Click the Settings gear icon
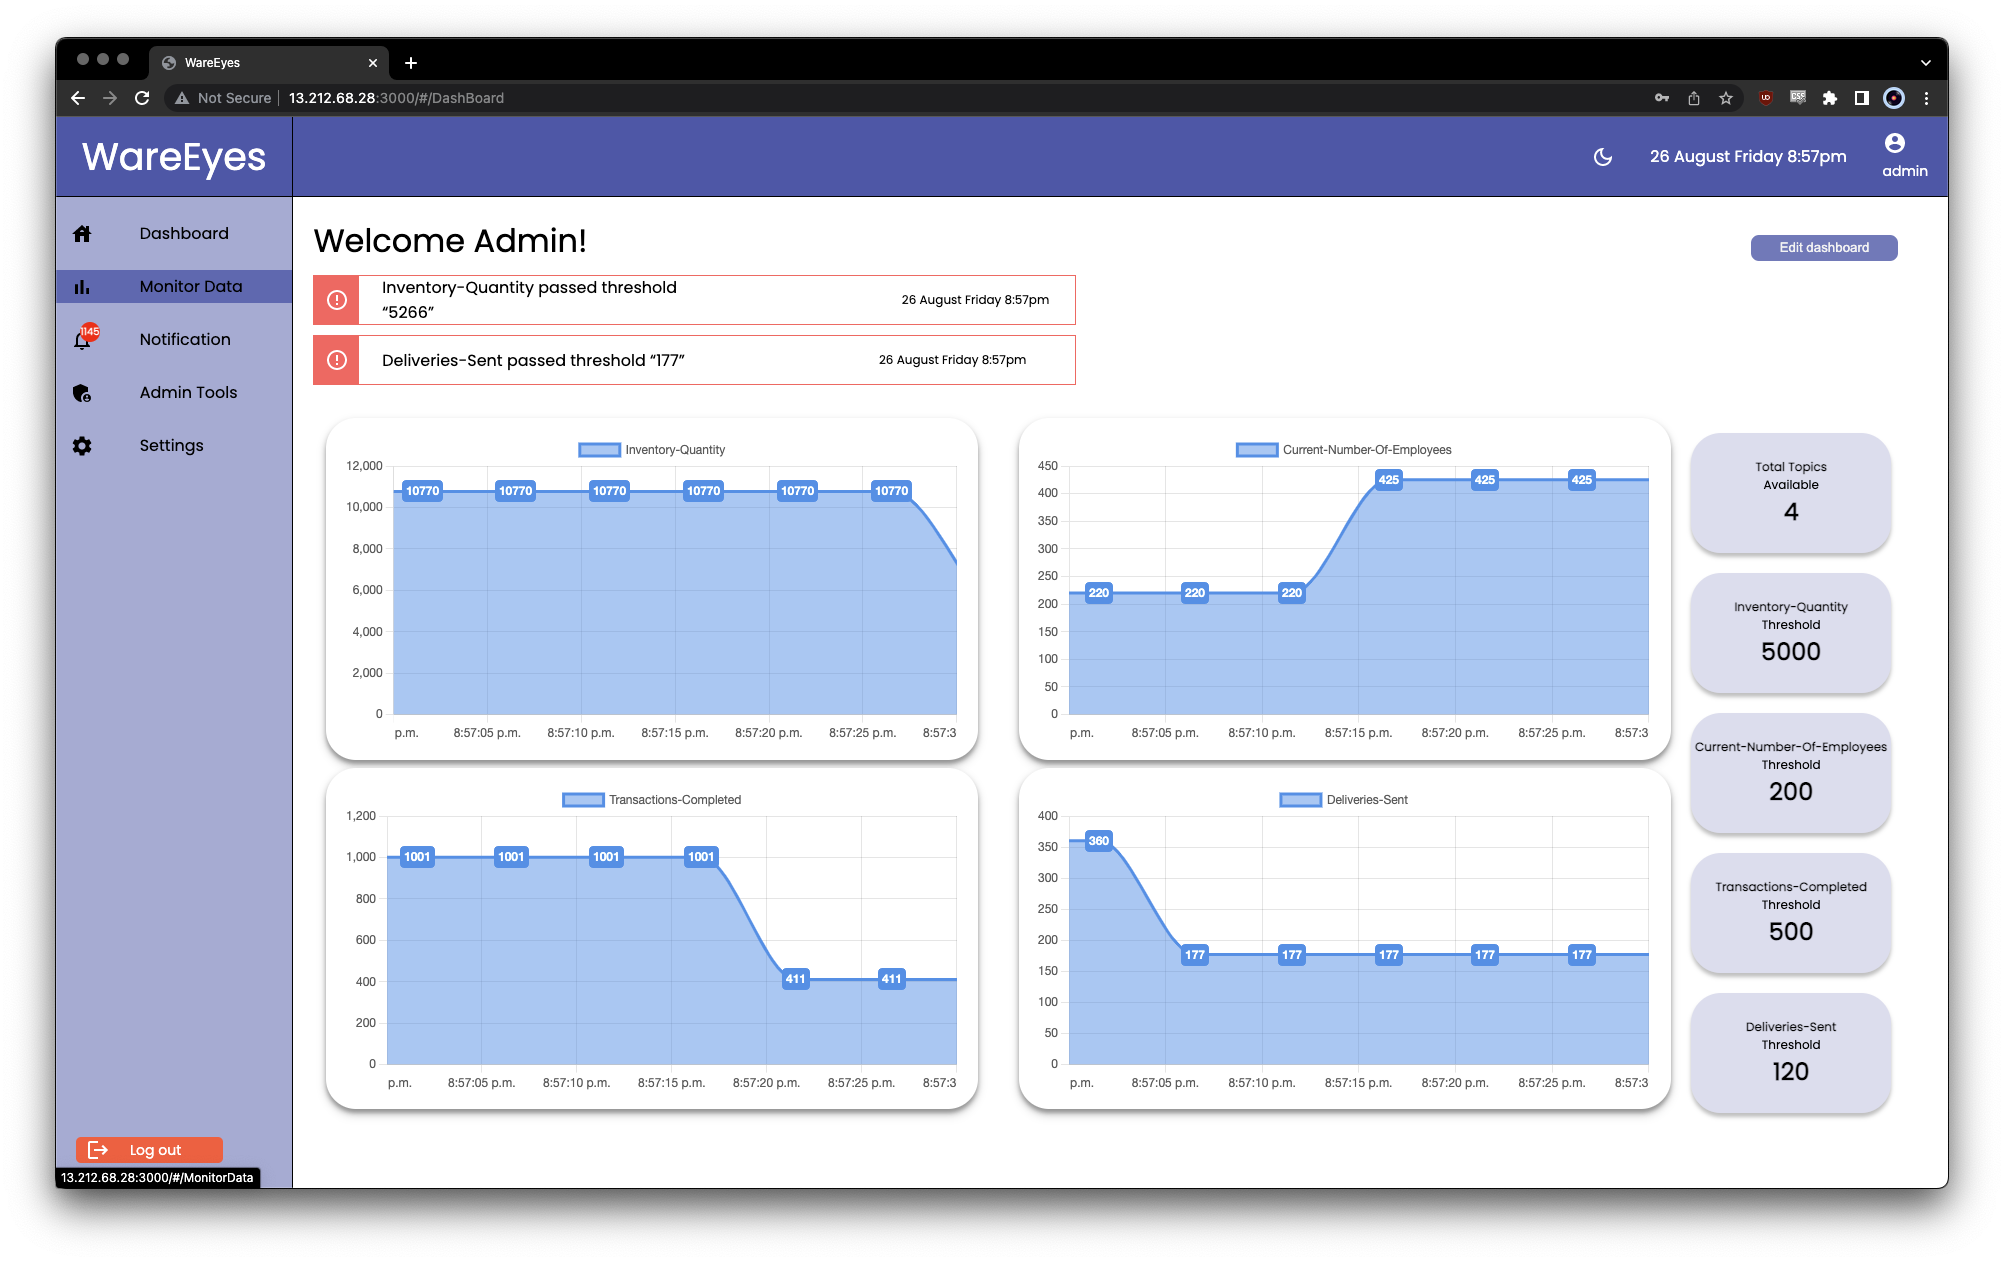Viewport: 2004px width, 1262px height. (82, 446)
